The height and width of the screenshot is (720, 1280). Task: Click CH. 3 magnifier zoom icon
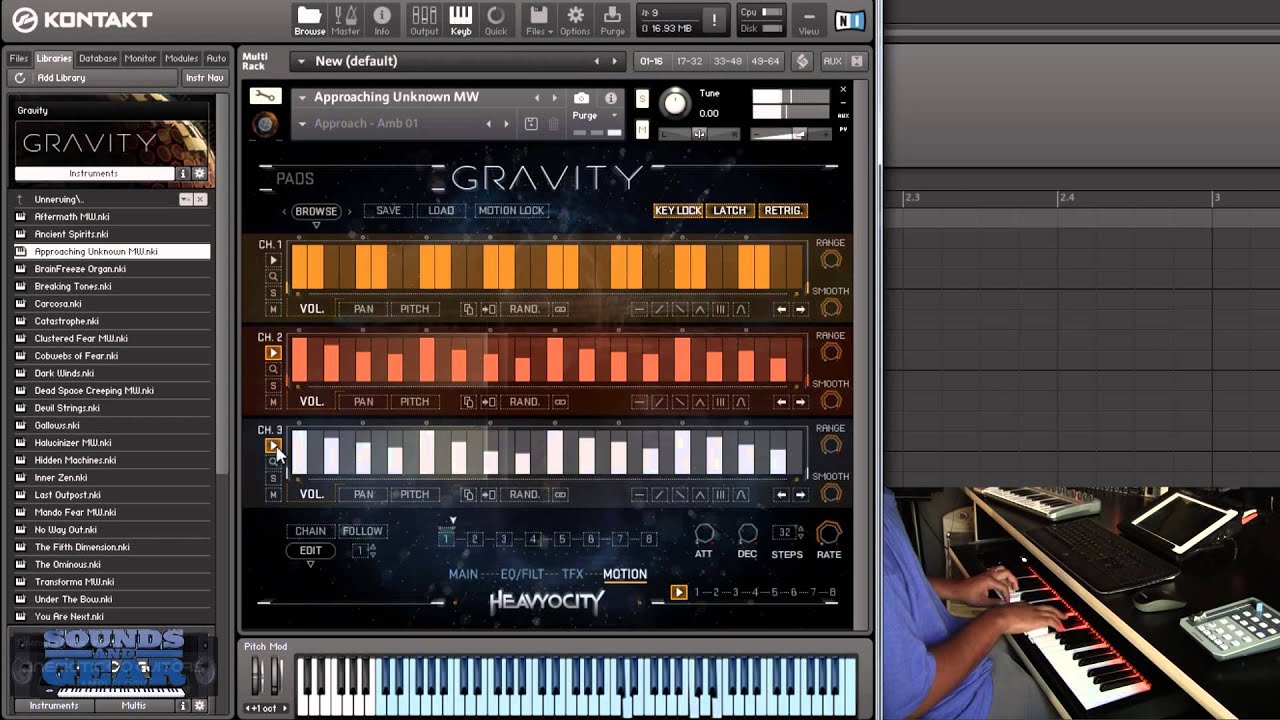click(x=273, y=462)
